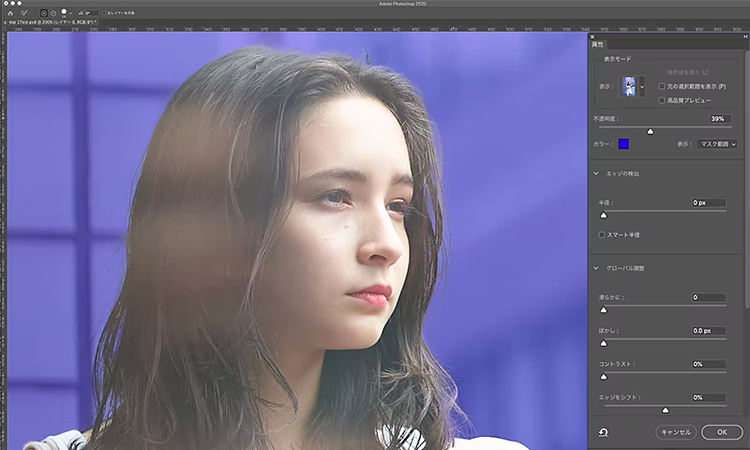Click the エッジをシフト slider handle
This screenshot has height=450, width=750.
point(665,410)
